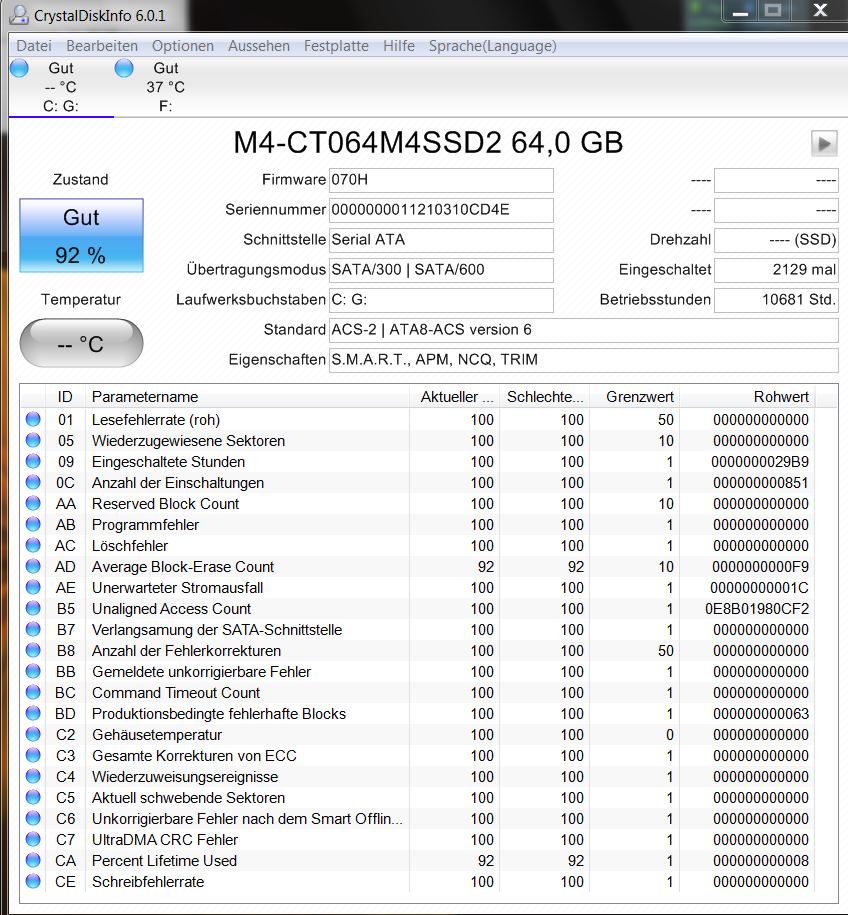848x915 pixels.
Task: Click the Grenzwert column header
Action: (635, 397)
